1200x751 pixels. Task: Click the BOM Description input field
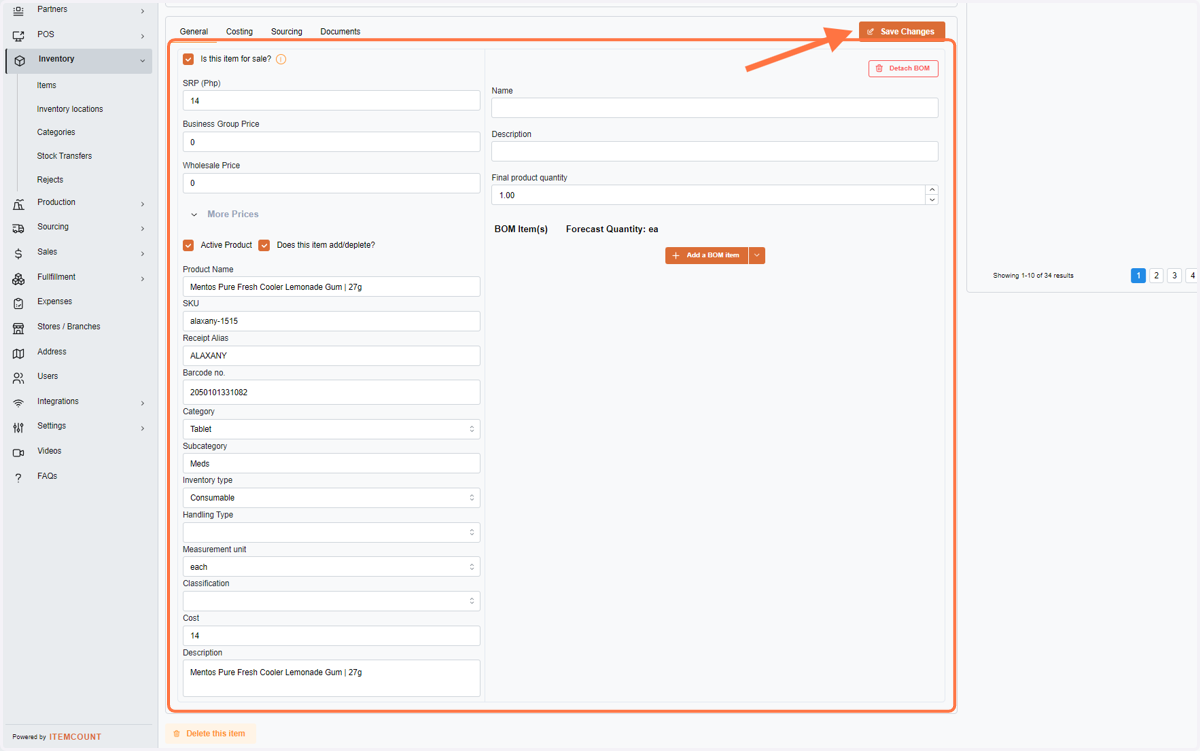[x=714, y=151]
